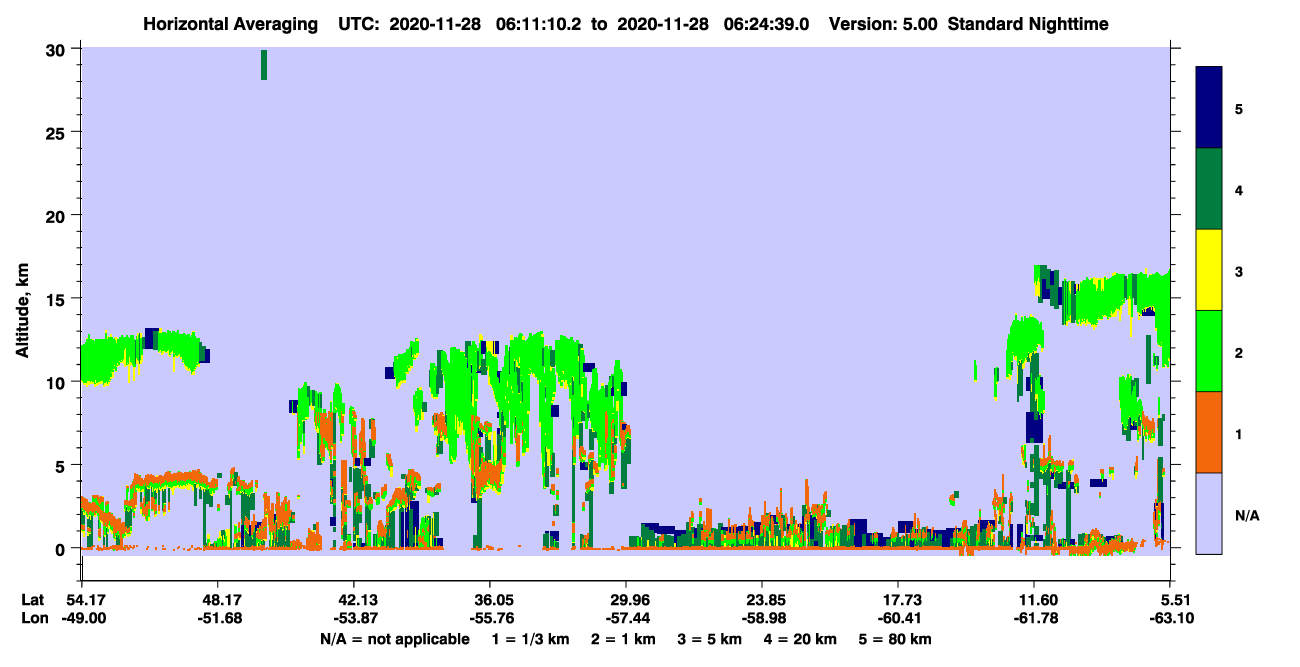The width and height of the screenshot is (1300, 667).
Task: Click the y-axis tick label 0
Action: point(63,549)
